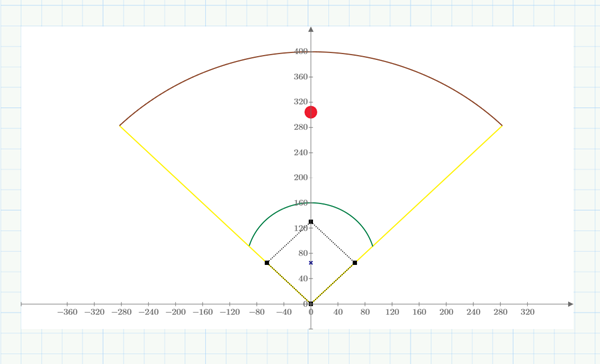Select the dotted line from second base to first base
This screenshot has height=364, width=600.
click(x=333, y=242)
